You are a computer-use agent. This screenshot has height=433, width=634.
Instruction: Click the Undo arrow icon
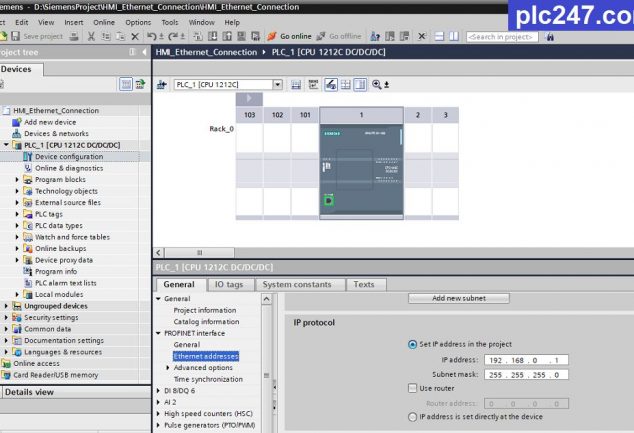click(x=152, y=36)
